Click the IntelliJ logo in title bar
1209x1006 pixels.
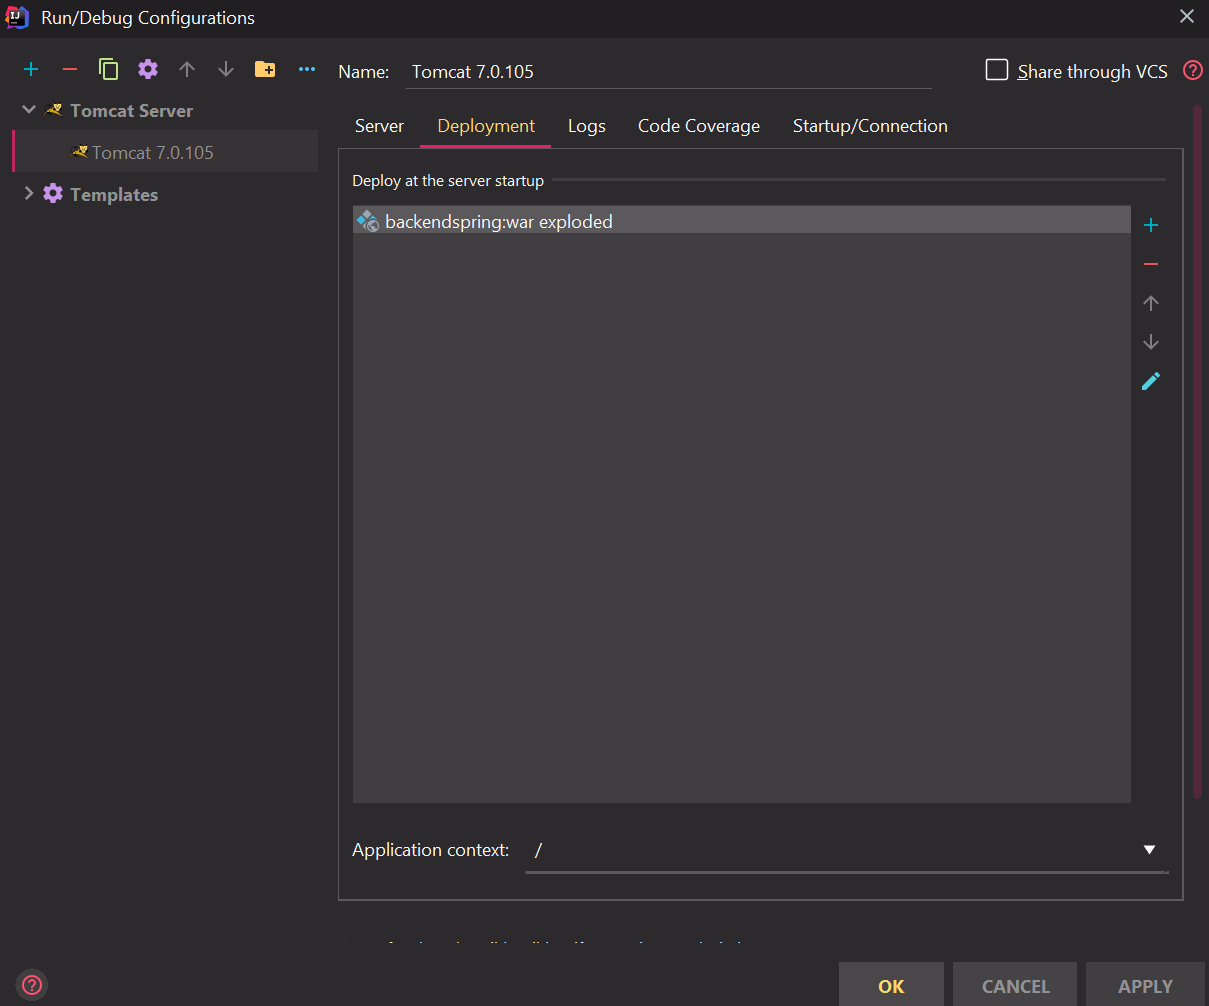(17, 17)
